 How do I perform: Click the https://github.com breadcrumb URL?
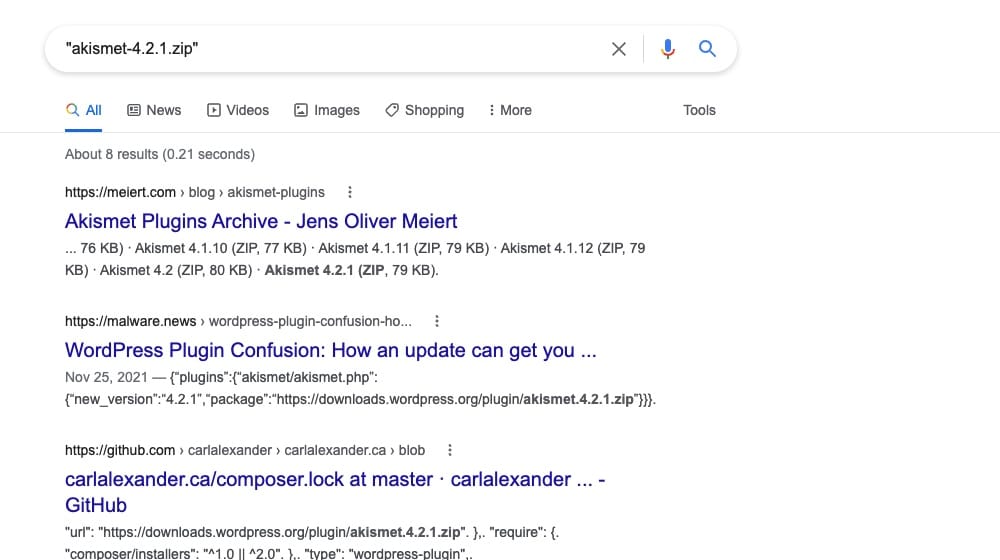[120, 450]
